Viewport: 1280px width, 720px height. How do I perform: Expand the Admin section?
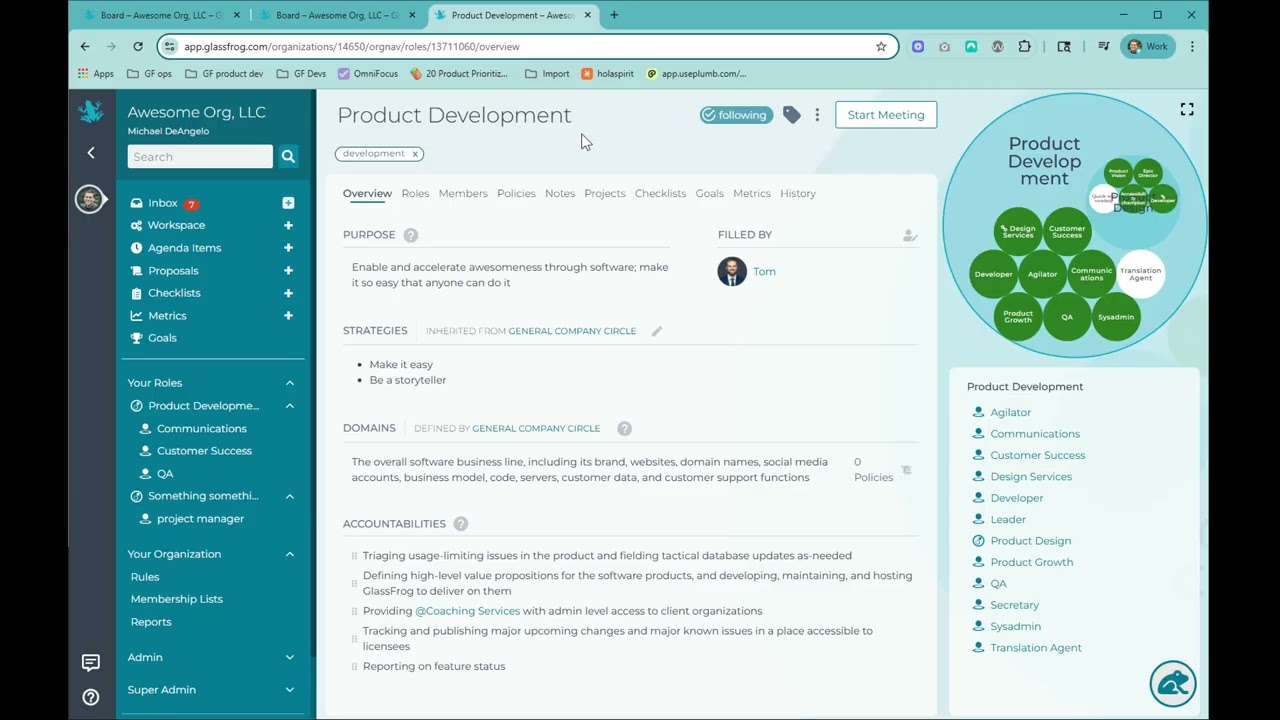(290, 657)
